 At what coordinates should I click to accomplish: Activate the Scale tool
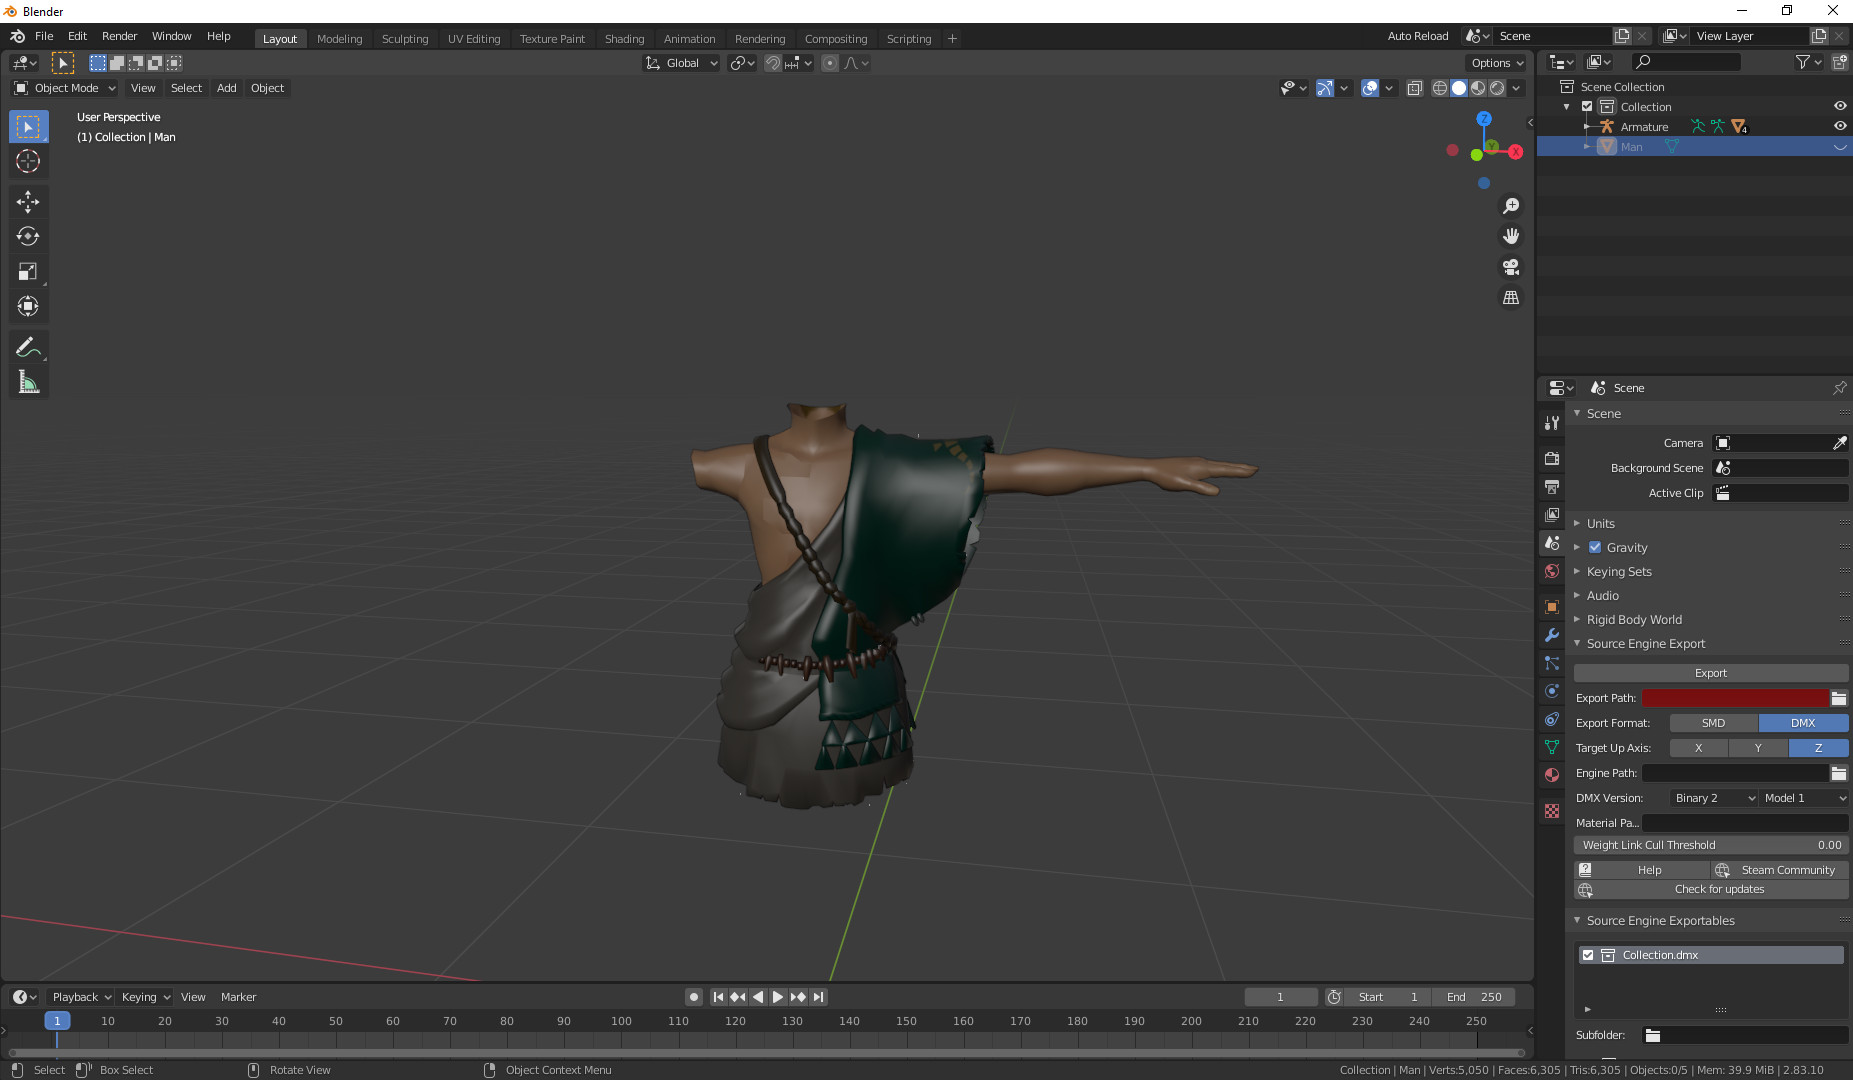point(28,272)
